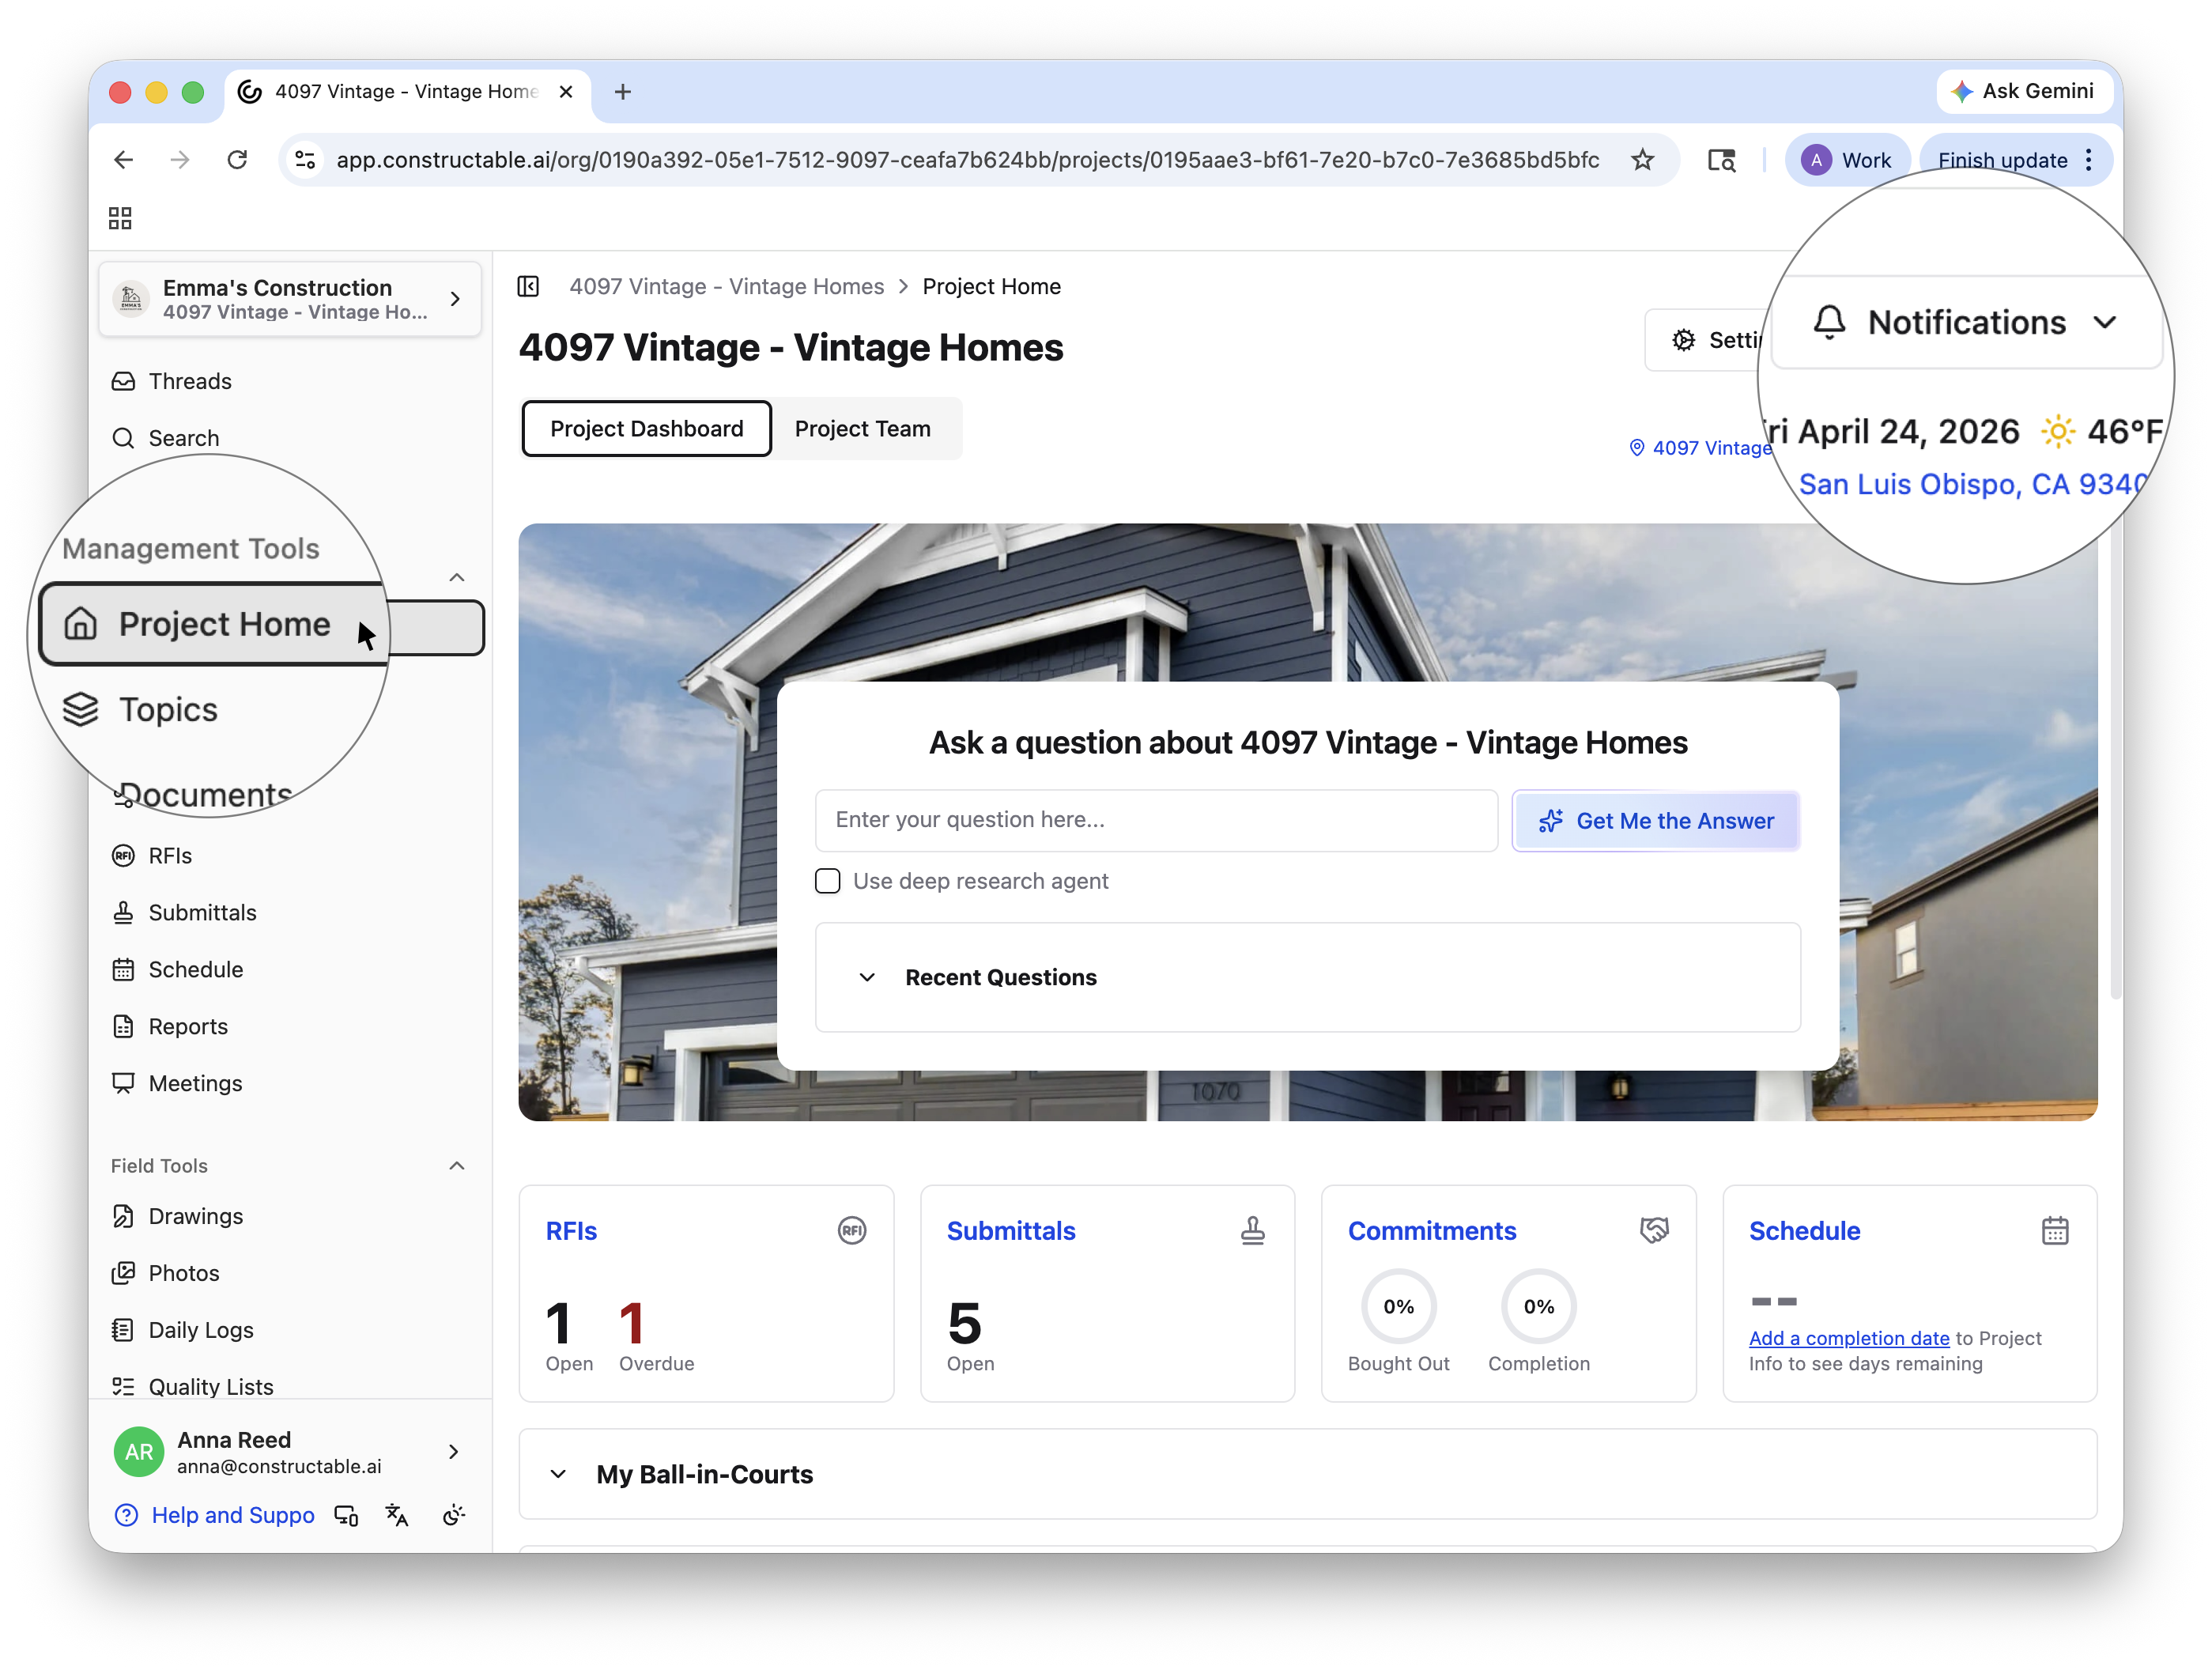Open Photos under Field Tools

tap(290, 1274)
